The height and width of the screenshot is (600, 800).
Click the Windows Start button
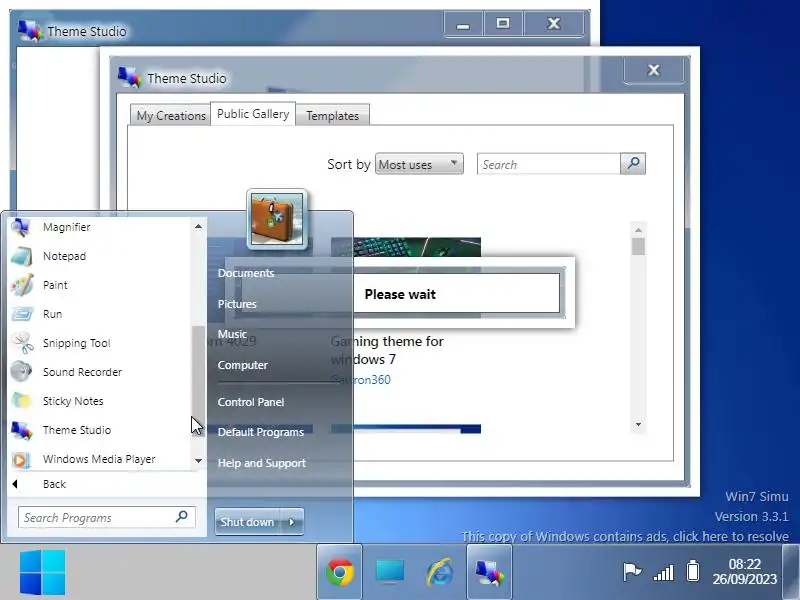tap(43, 572)
